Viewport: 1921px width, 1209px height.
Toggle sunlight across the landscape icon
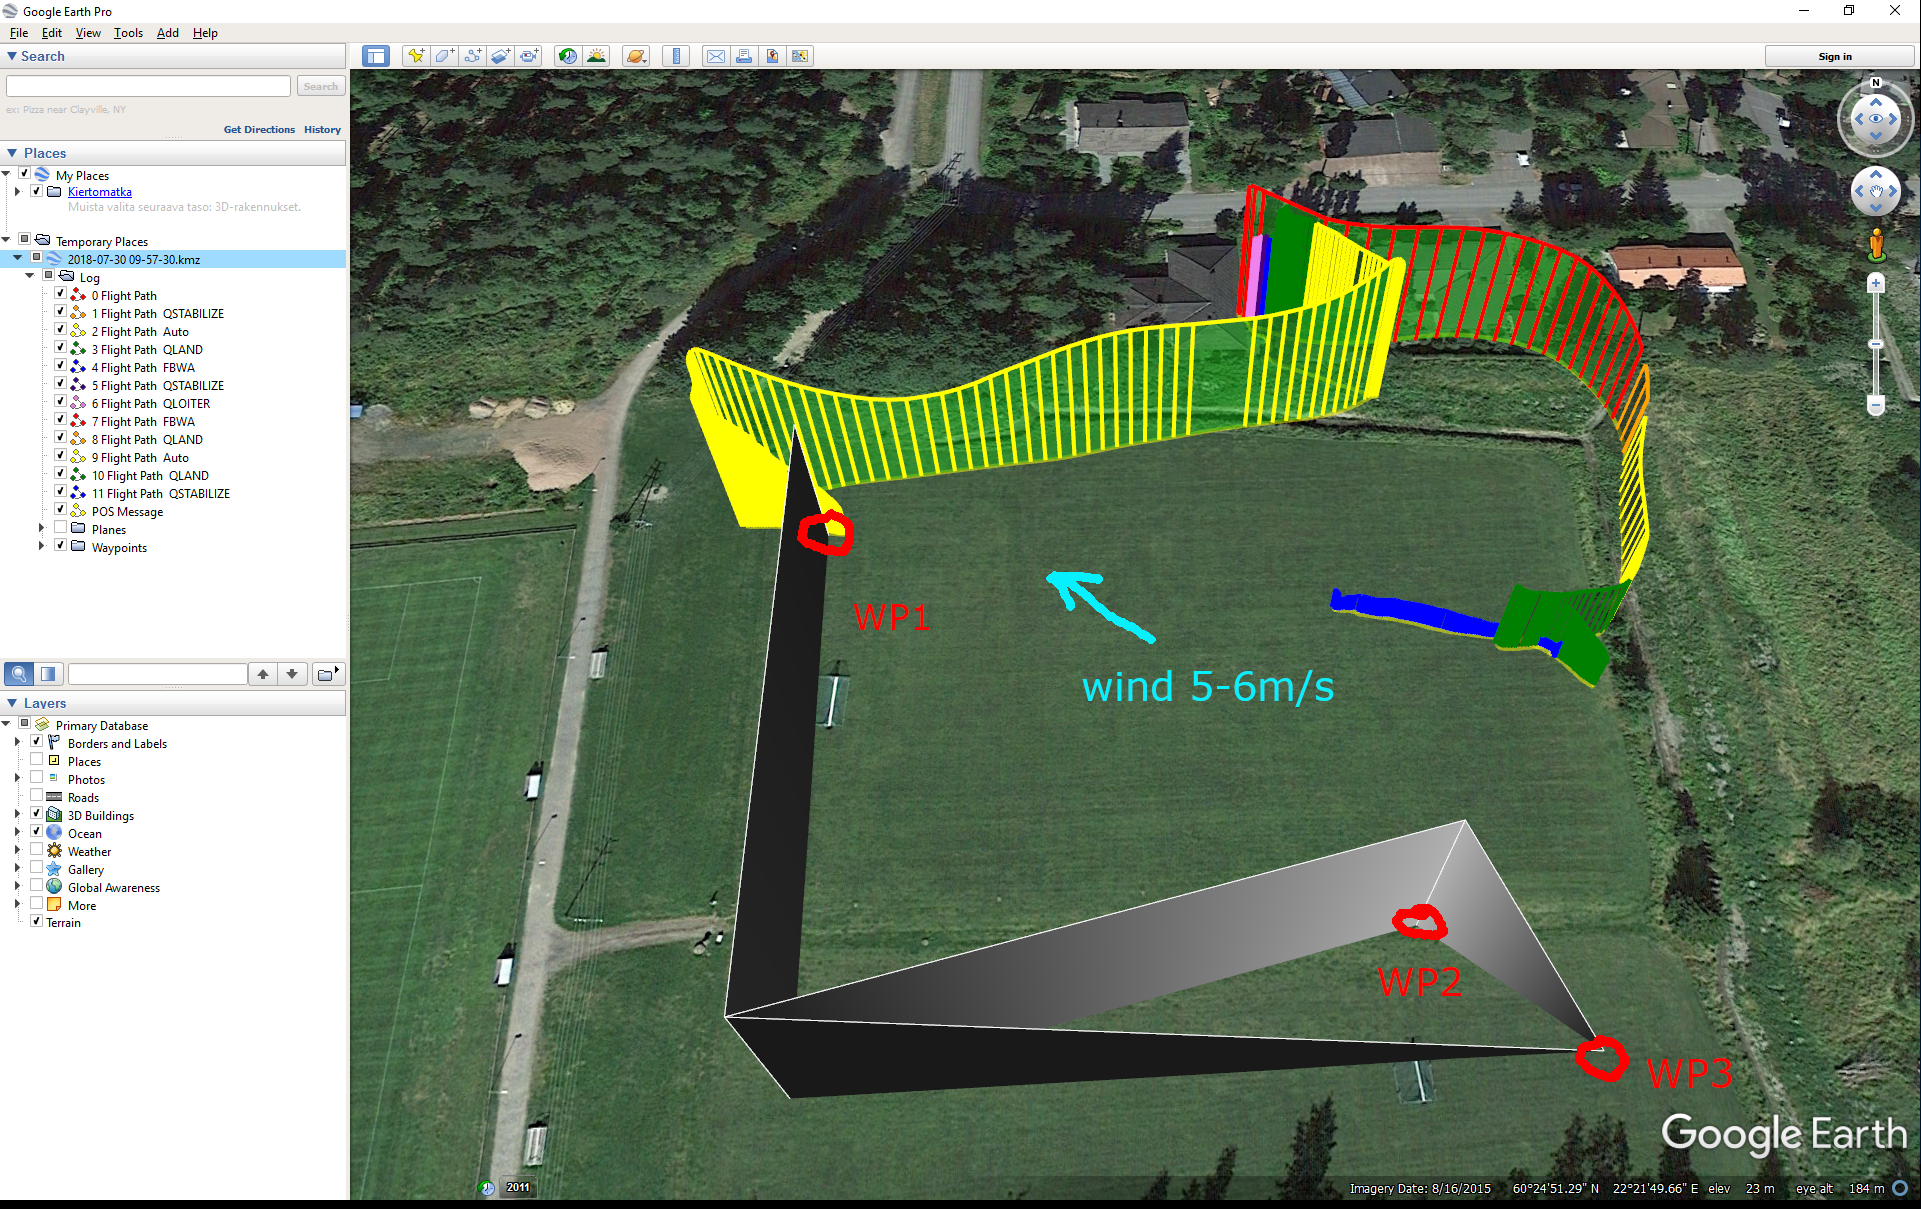pos(597,56)
